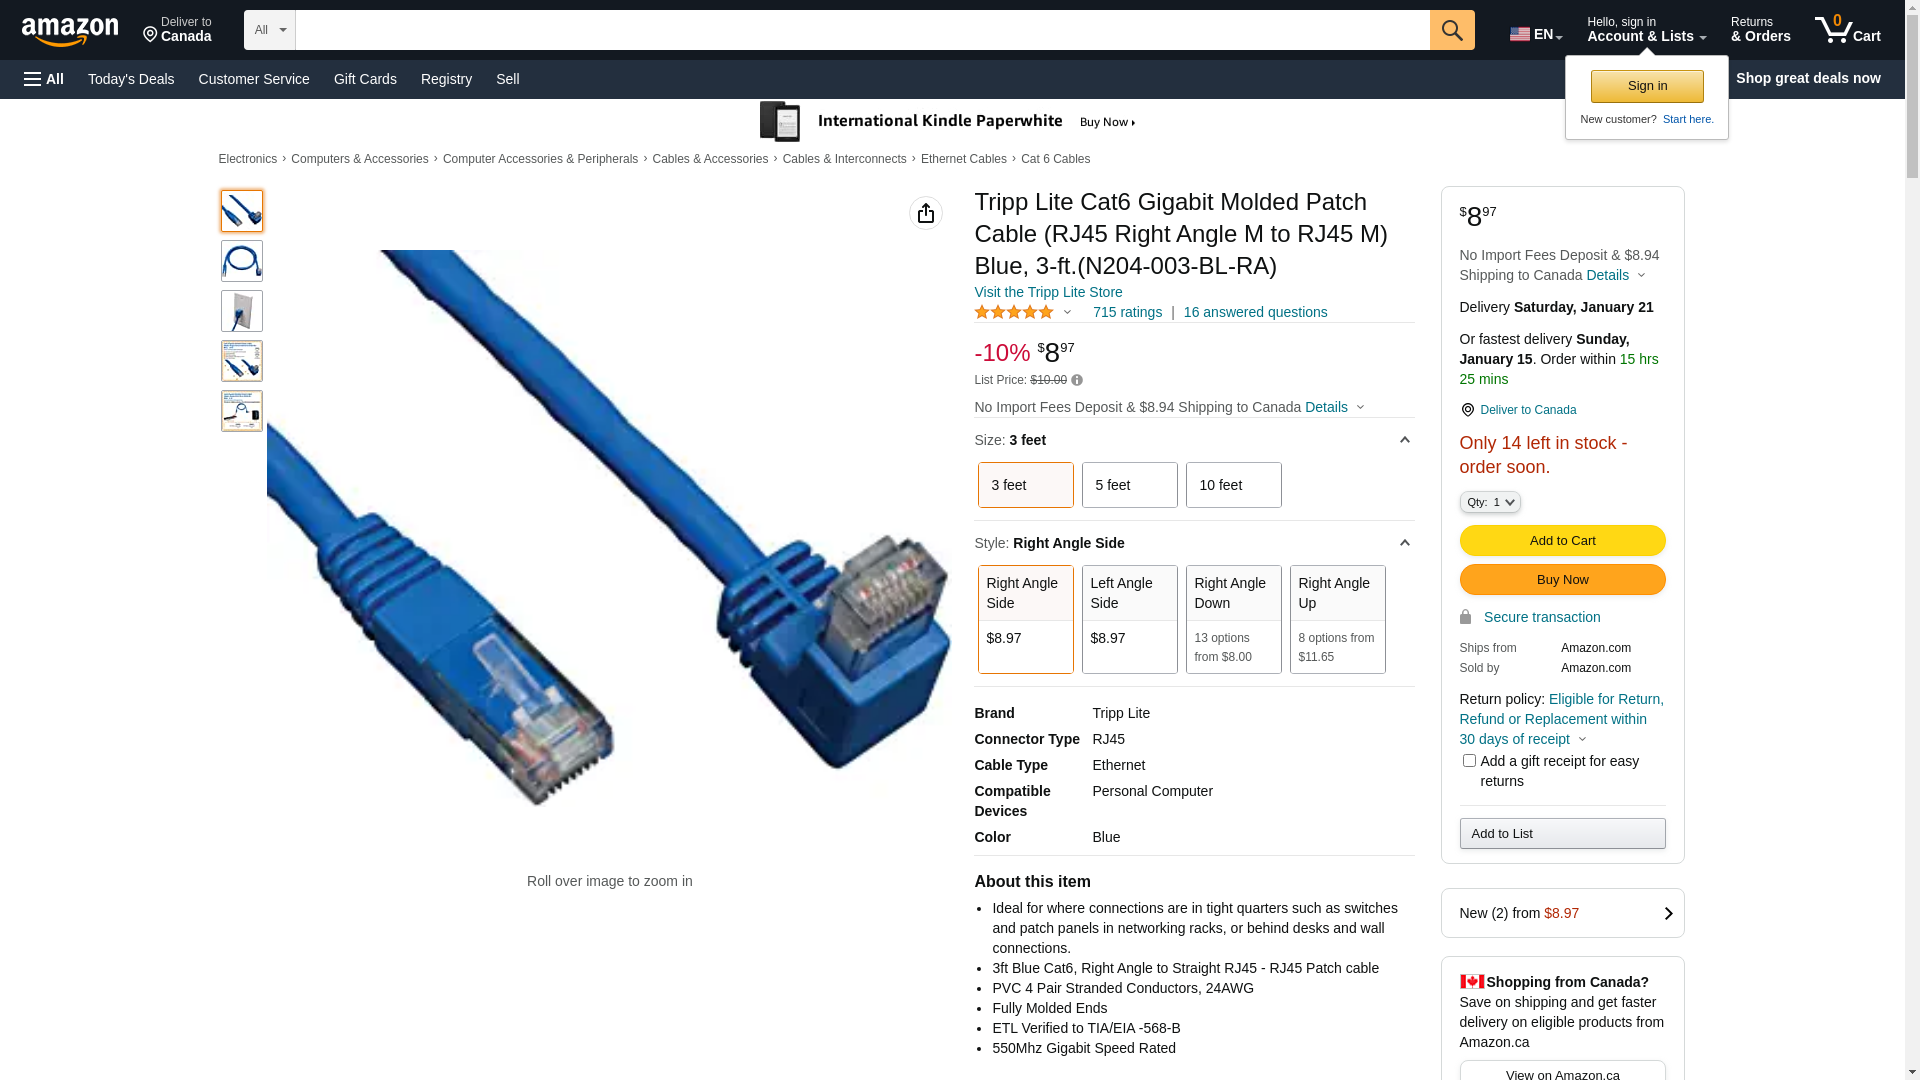Click the Amazon logo

click(70, 31)
